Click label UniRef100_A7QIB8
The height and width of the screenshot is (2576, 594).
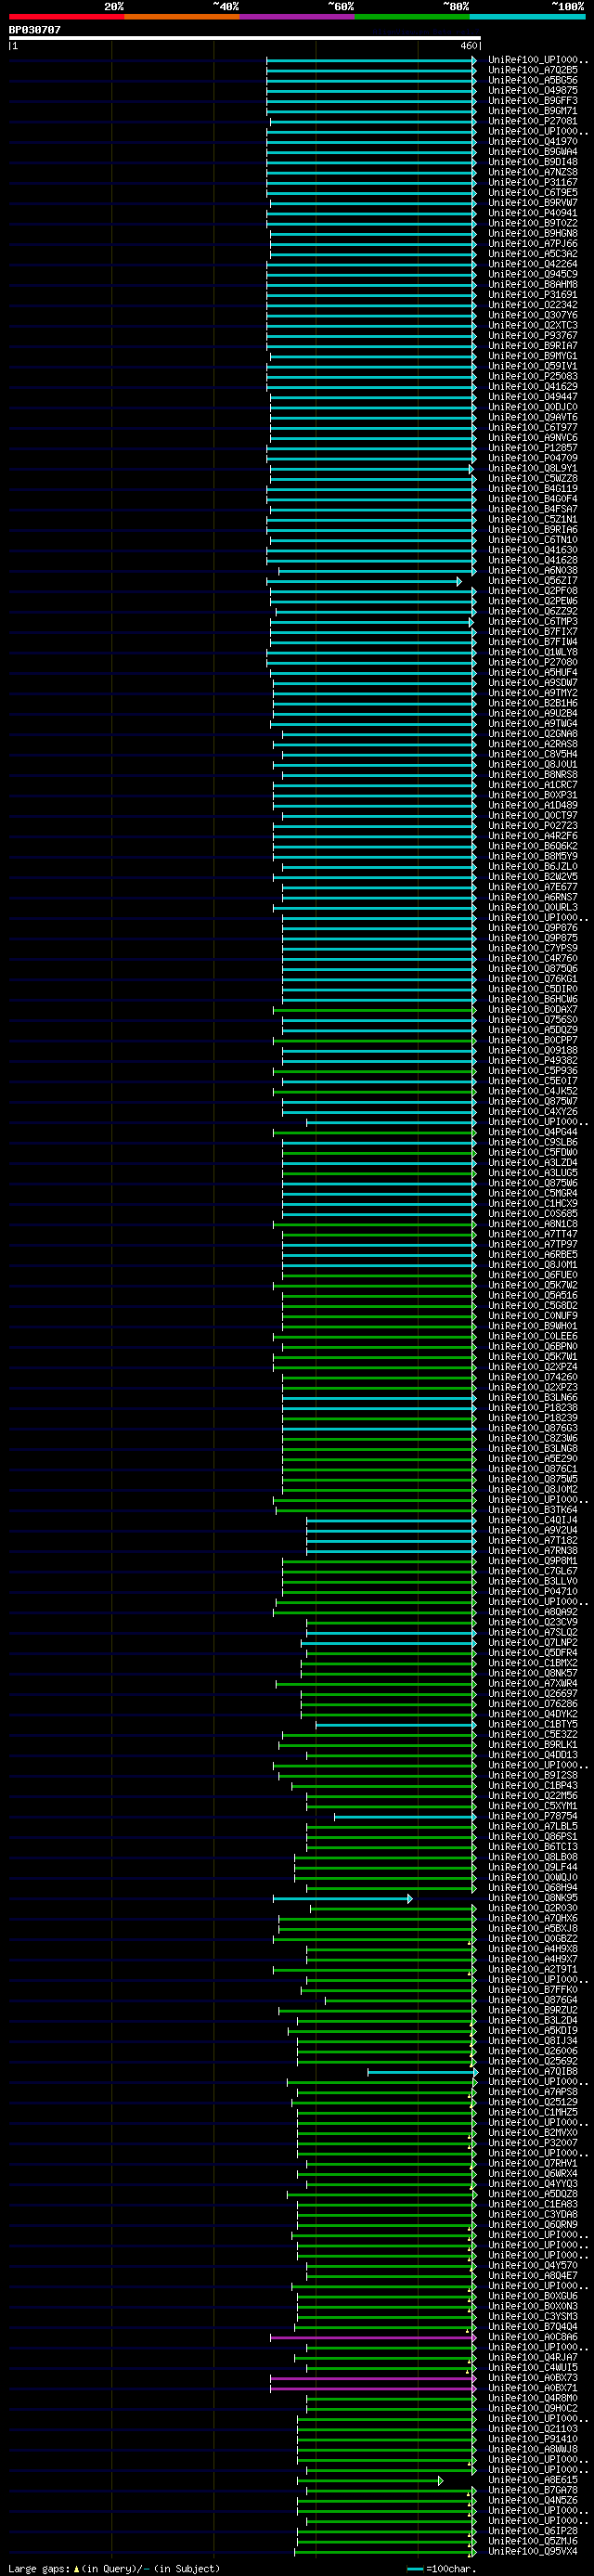click(532, 2071)
